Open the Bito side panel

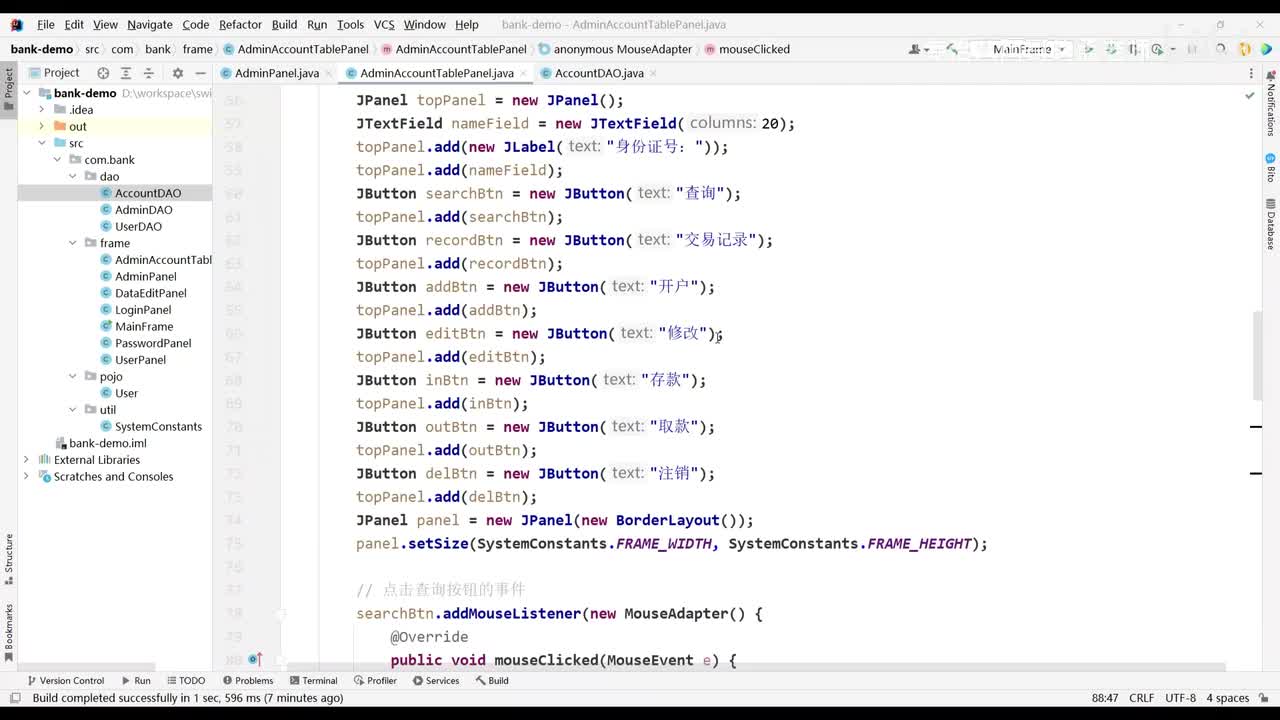[x=1271, y=167]
